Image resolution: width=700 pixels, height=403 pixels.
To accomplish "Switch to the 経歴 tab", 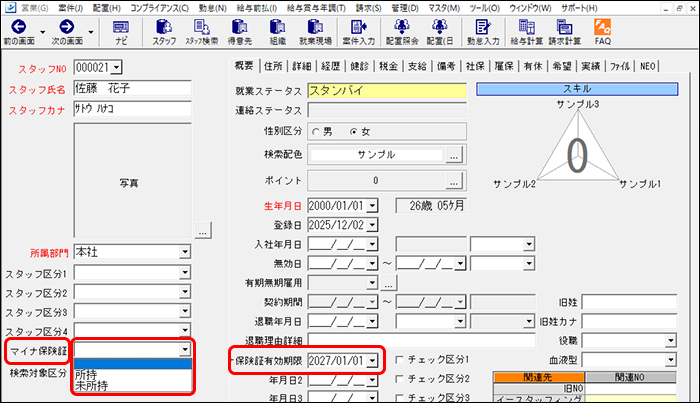I will click(x=330, y=66).
